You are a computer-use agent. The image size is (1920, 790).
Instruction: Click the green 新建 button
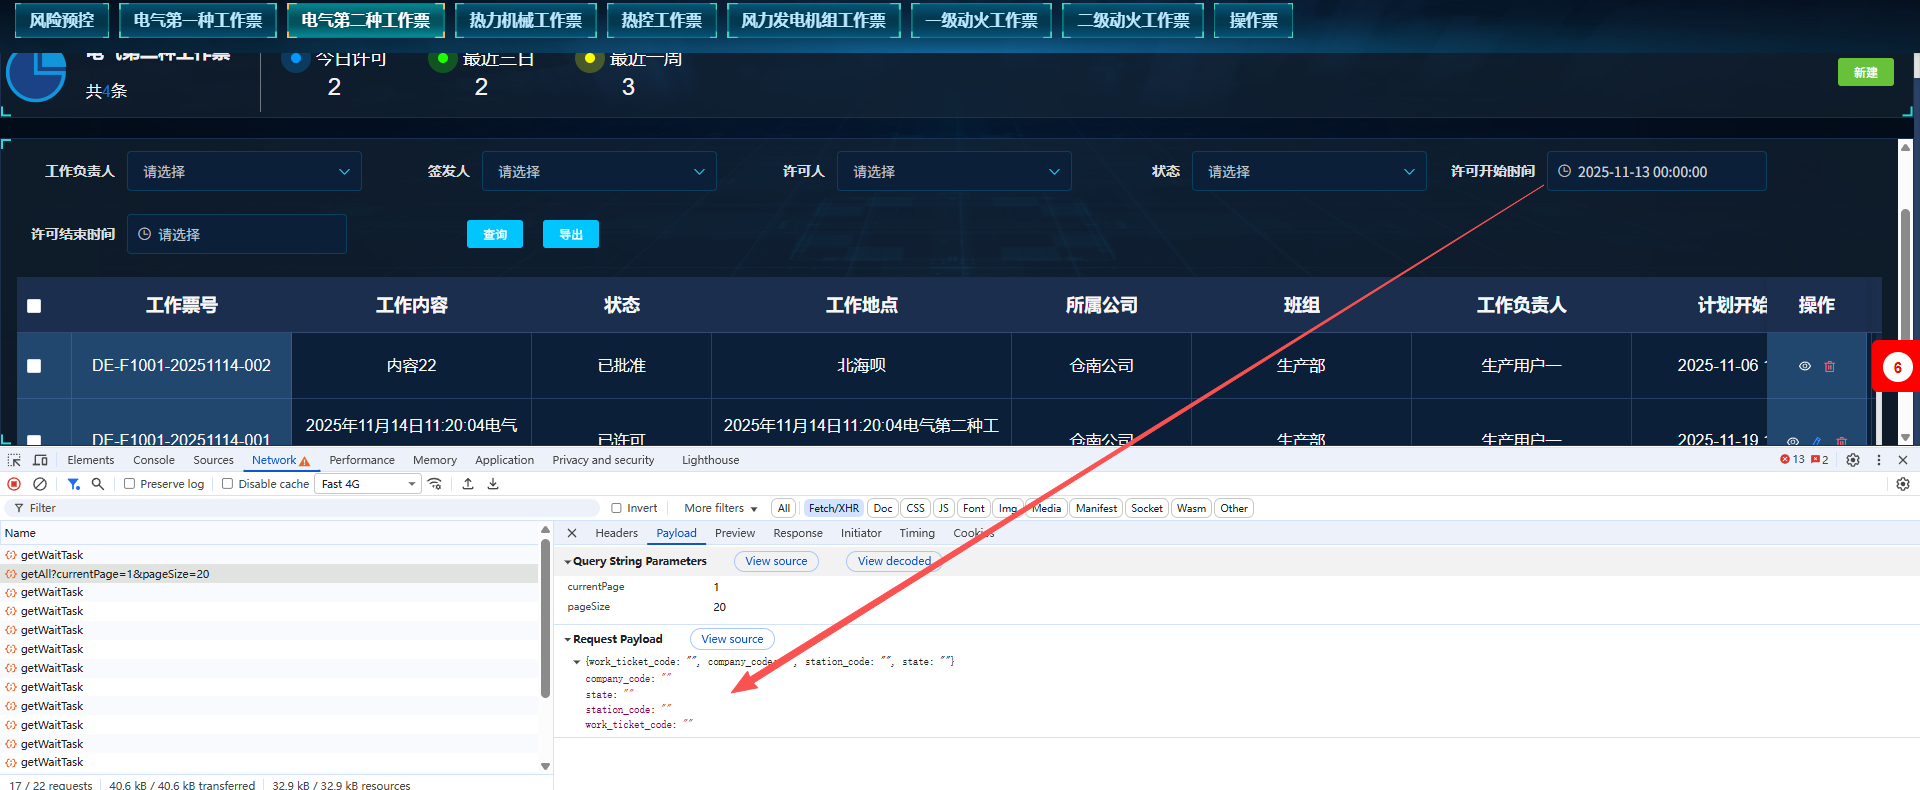(1865, 72)
